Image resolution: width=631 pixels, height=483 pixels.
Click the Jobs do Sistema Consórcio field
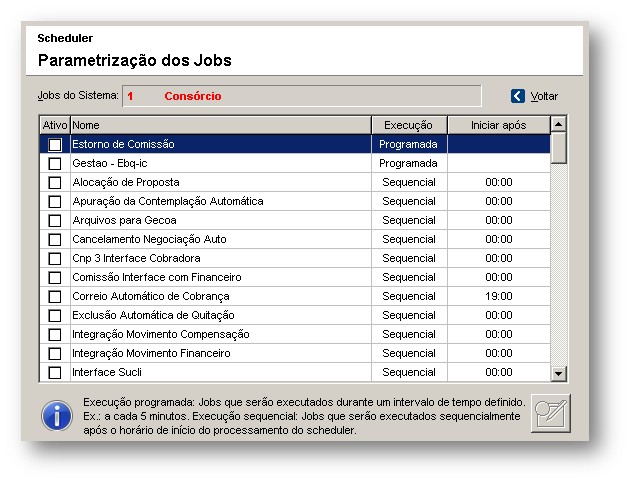302,96
